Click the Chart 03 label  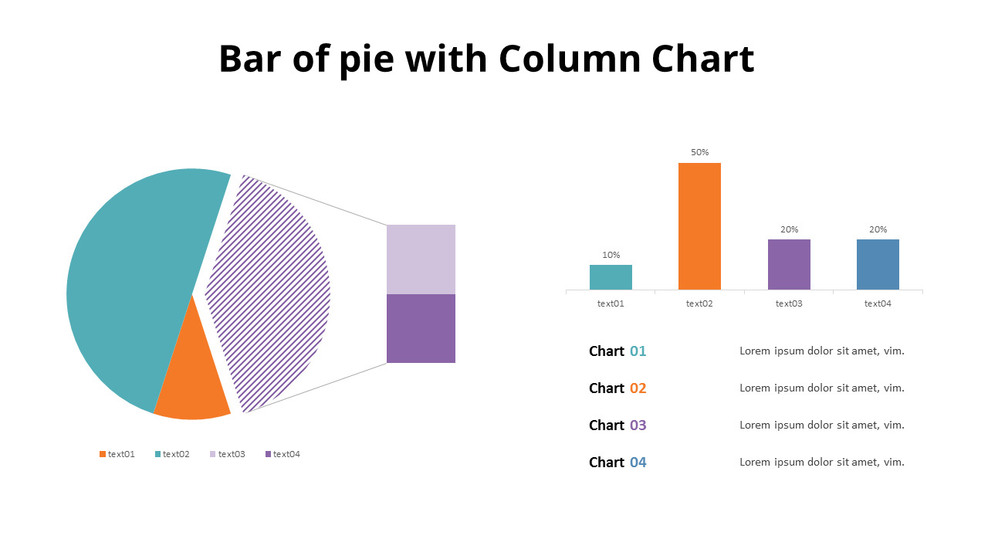pyautogui.click(x=617, y=425)
